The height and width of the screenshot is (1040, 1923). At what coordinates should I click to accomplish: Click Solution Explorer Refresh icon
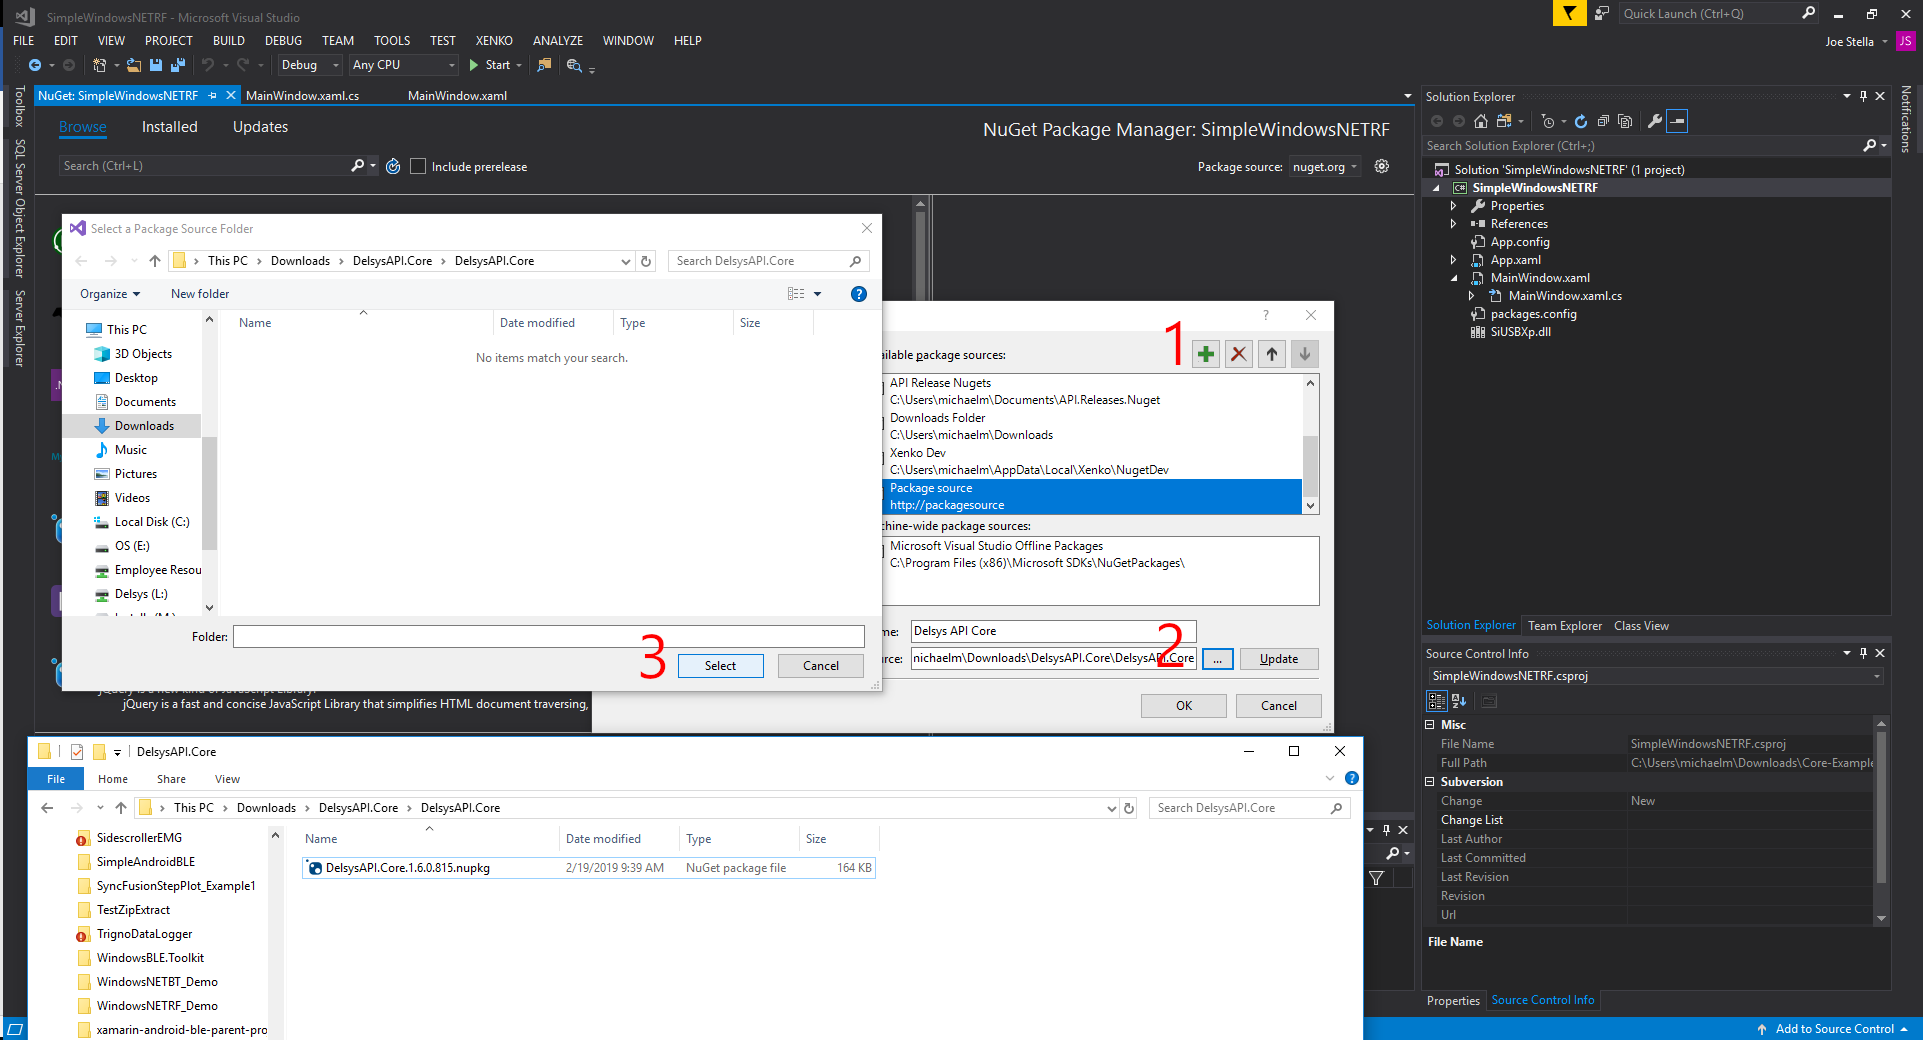[x=1581, y=121]
